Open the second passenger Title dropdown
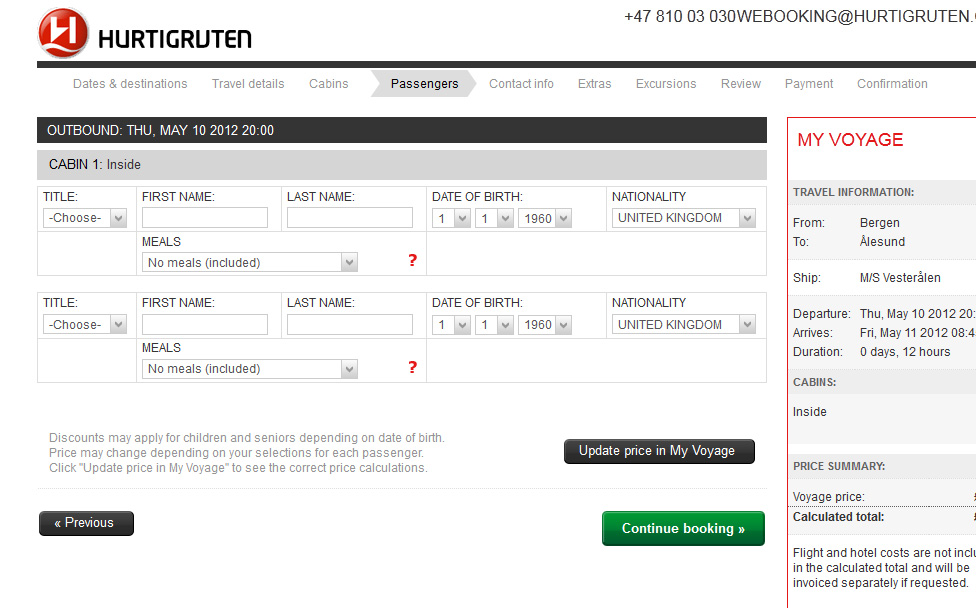This screenshot has height=608, width=976. [x=85, y=324]
